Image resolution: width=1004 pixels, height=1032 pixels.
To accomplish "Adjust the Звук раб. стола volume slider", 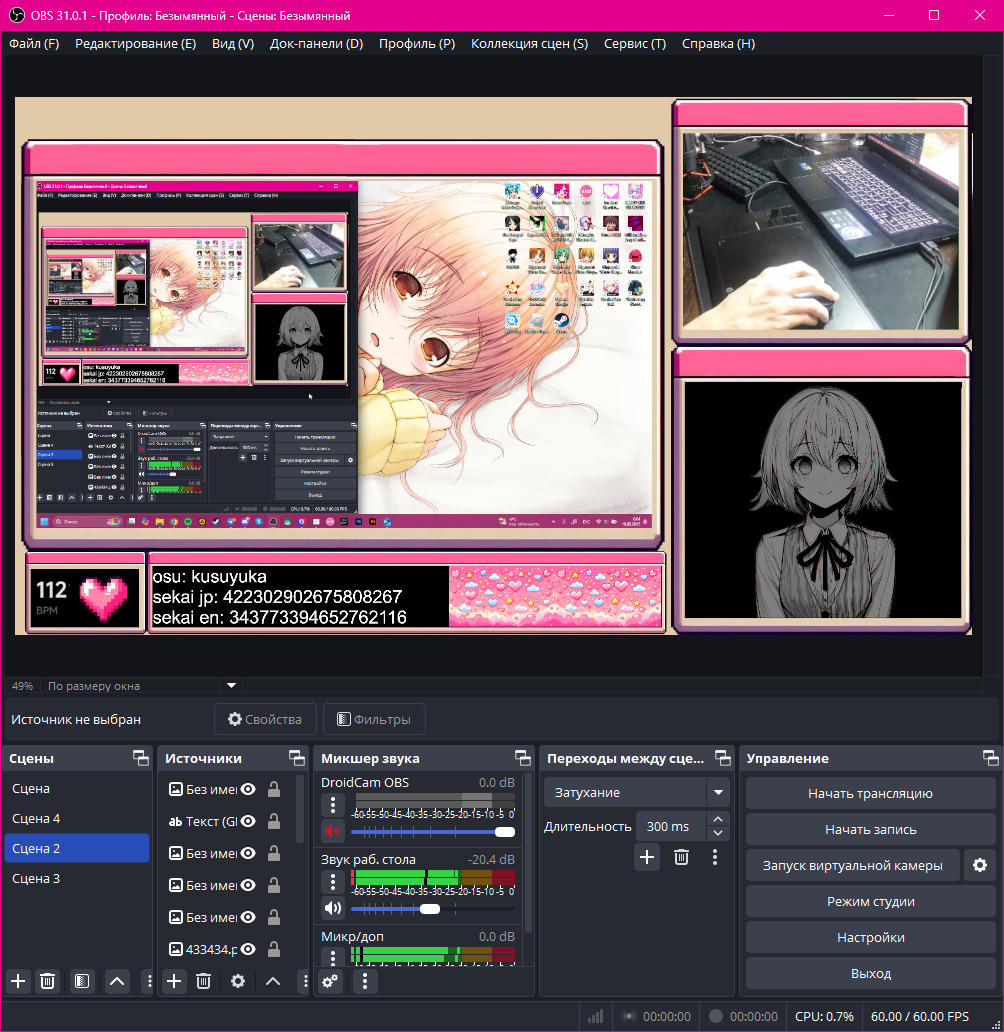I will [433, 909].
